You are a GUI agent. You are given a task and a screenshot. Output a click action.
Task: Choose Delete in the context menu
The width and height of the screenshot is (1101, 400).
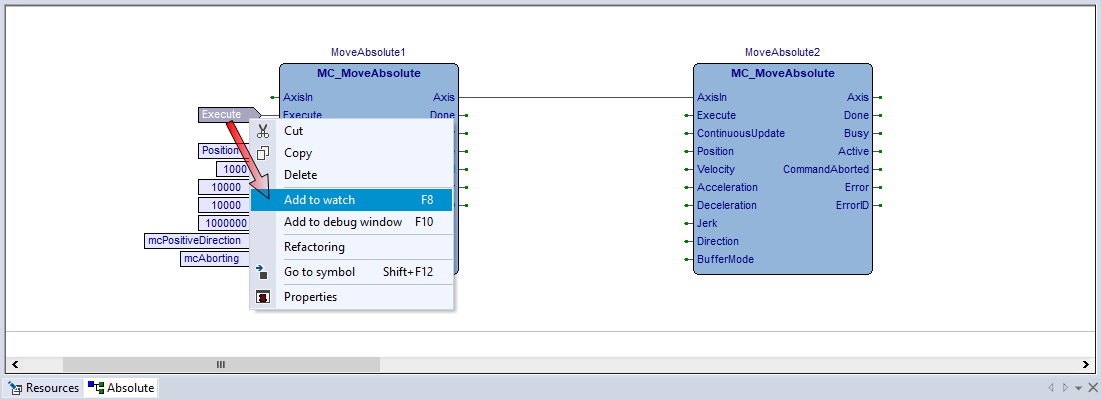(300, 175)
